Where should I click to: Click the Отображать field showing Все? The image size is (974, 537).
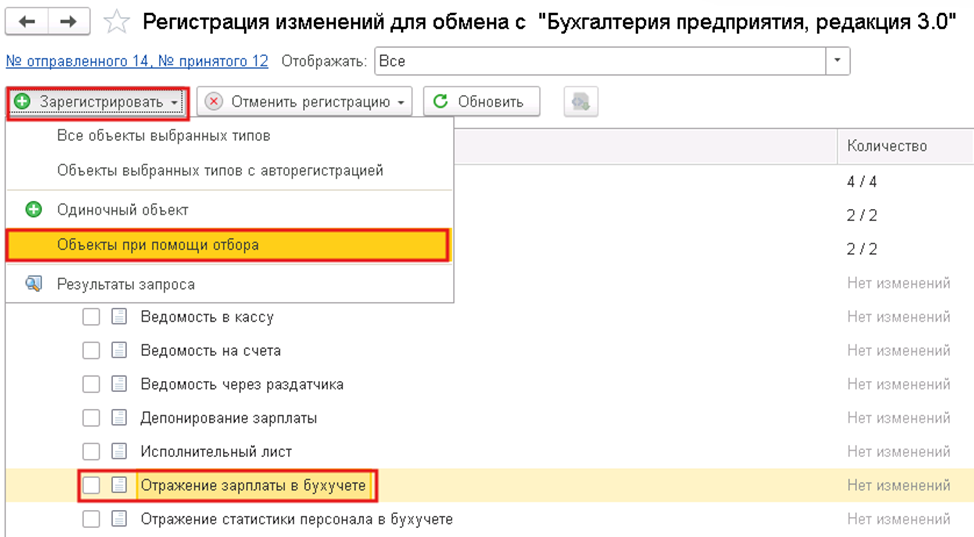(x=600, y=61)
